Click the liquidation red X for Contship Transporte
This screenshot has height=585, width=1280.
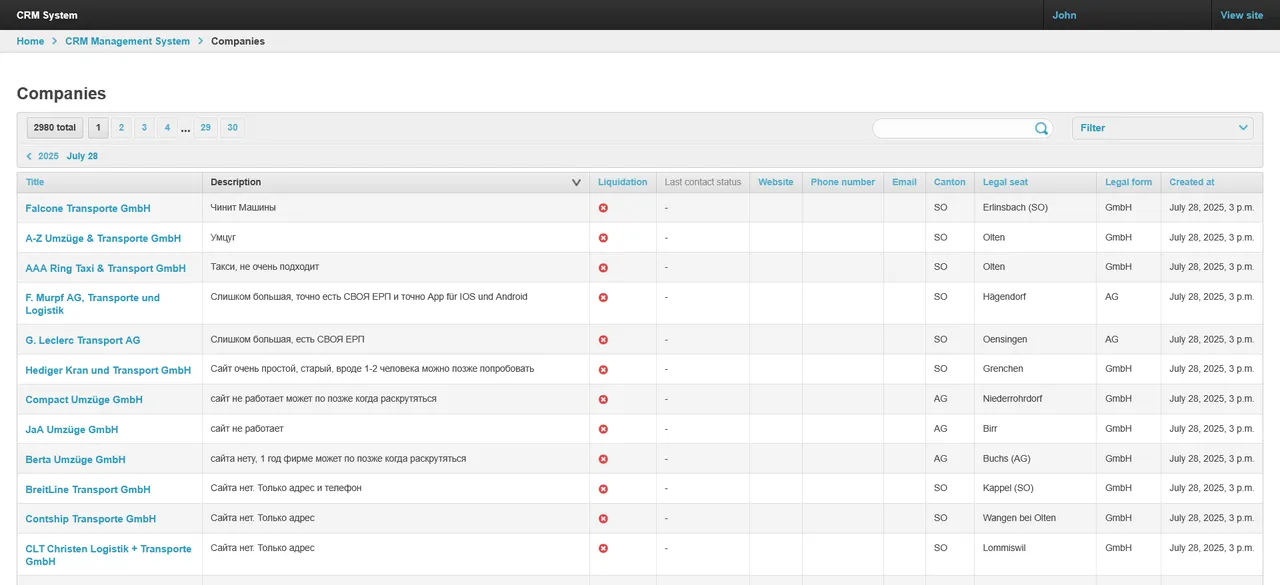pos(603,519)
